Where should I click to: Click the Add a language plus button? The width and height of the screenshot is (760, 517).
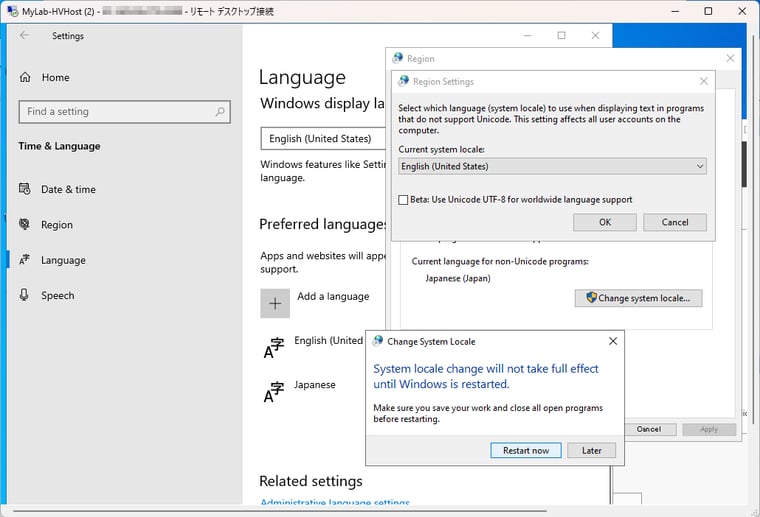[275, 303]
